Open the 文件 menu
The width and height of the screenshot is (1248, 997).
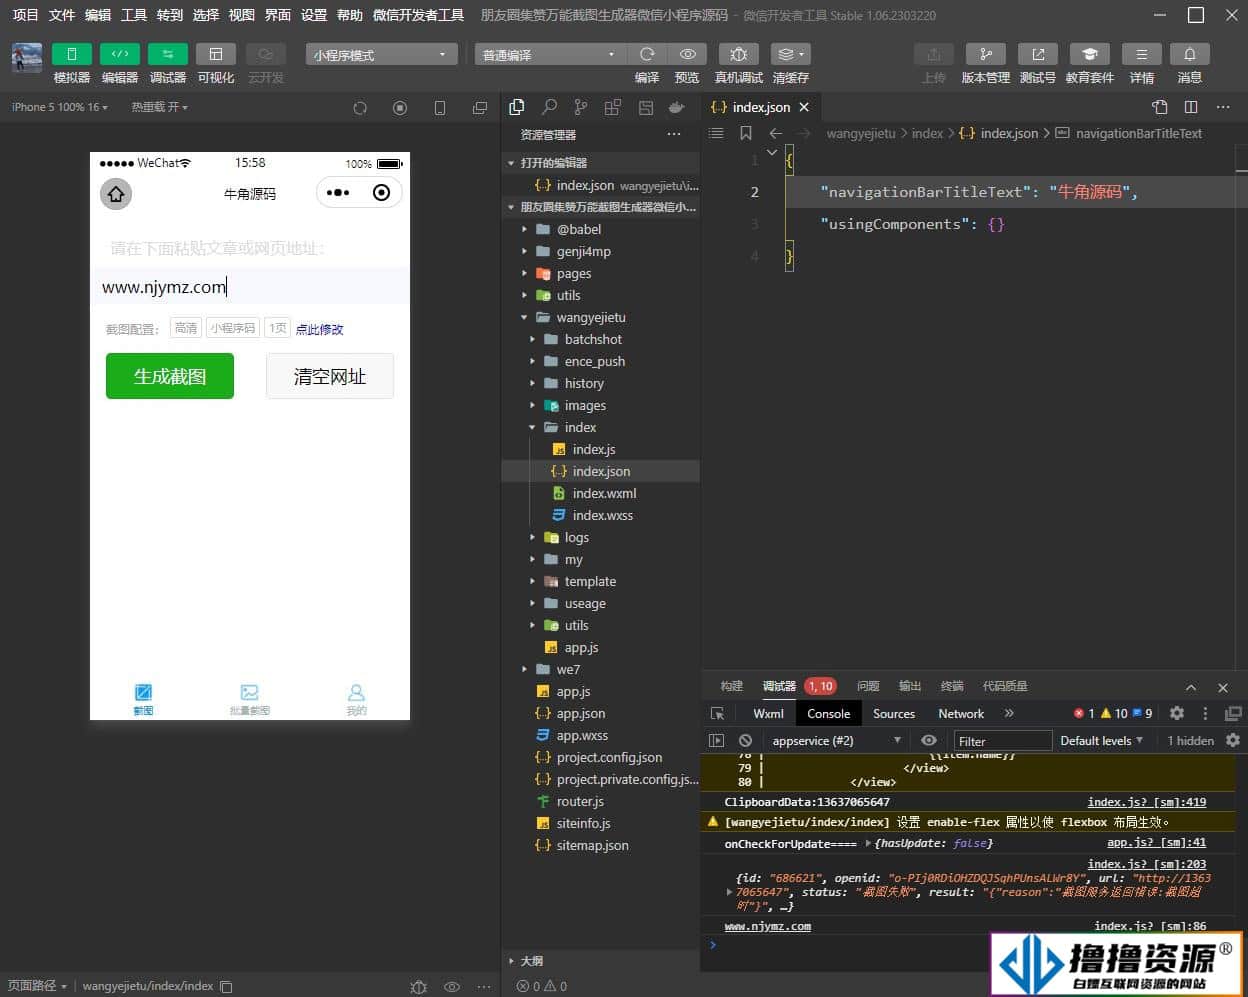tap(62, 15)
